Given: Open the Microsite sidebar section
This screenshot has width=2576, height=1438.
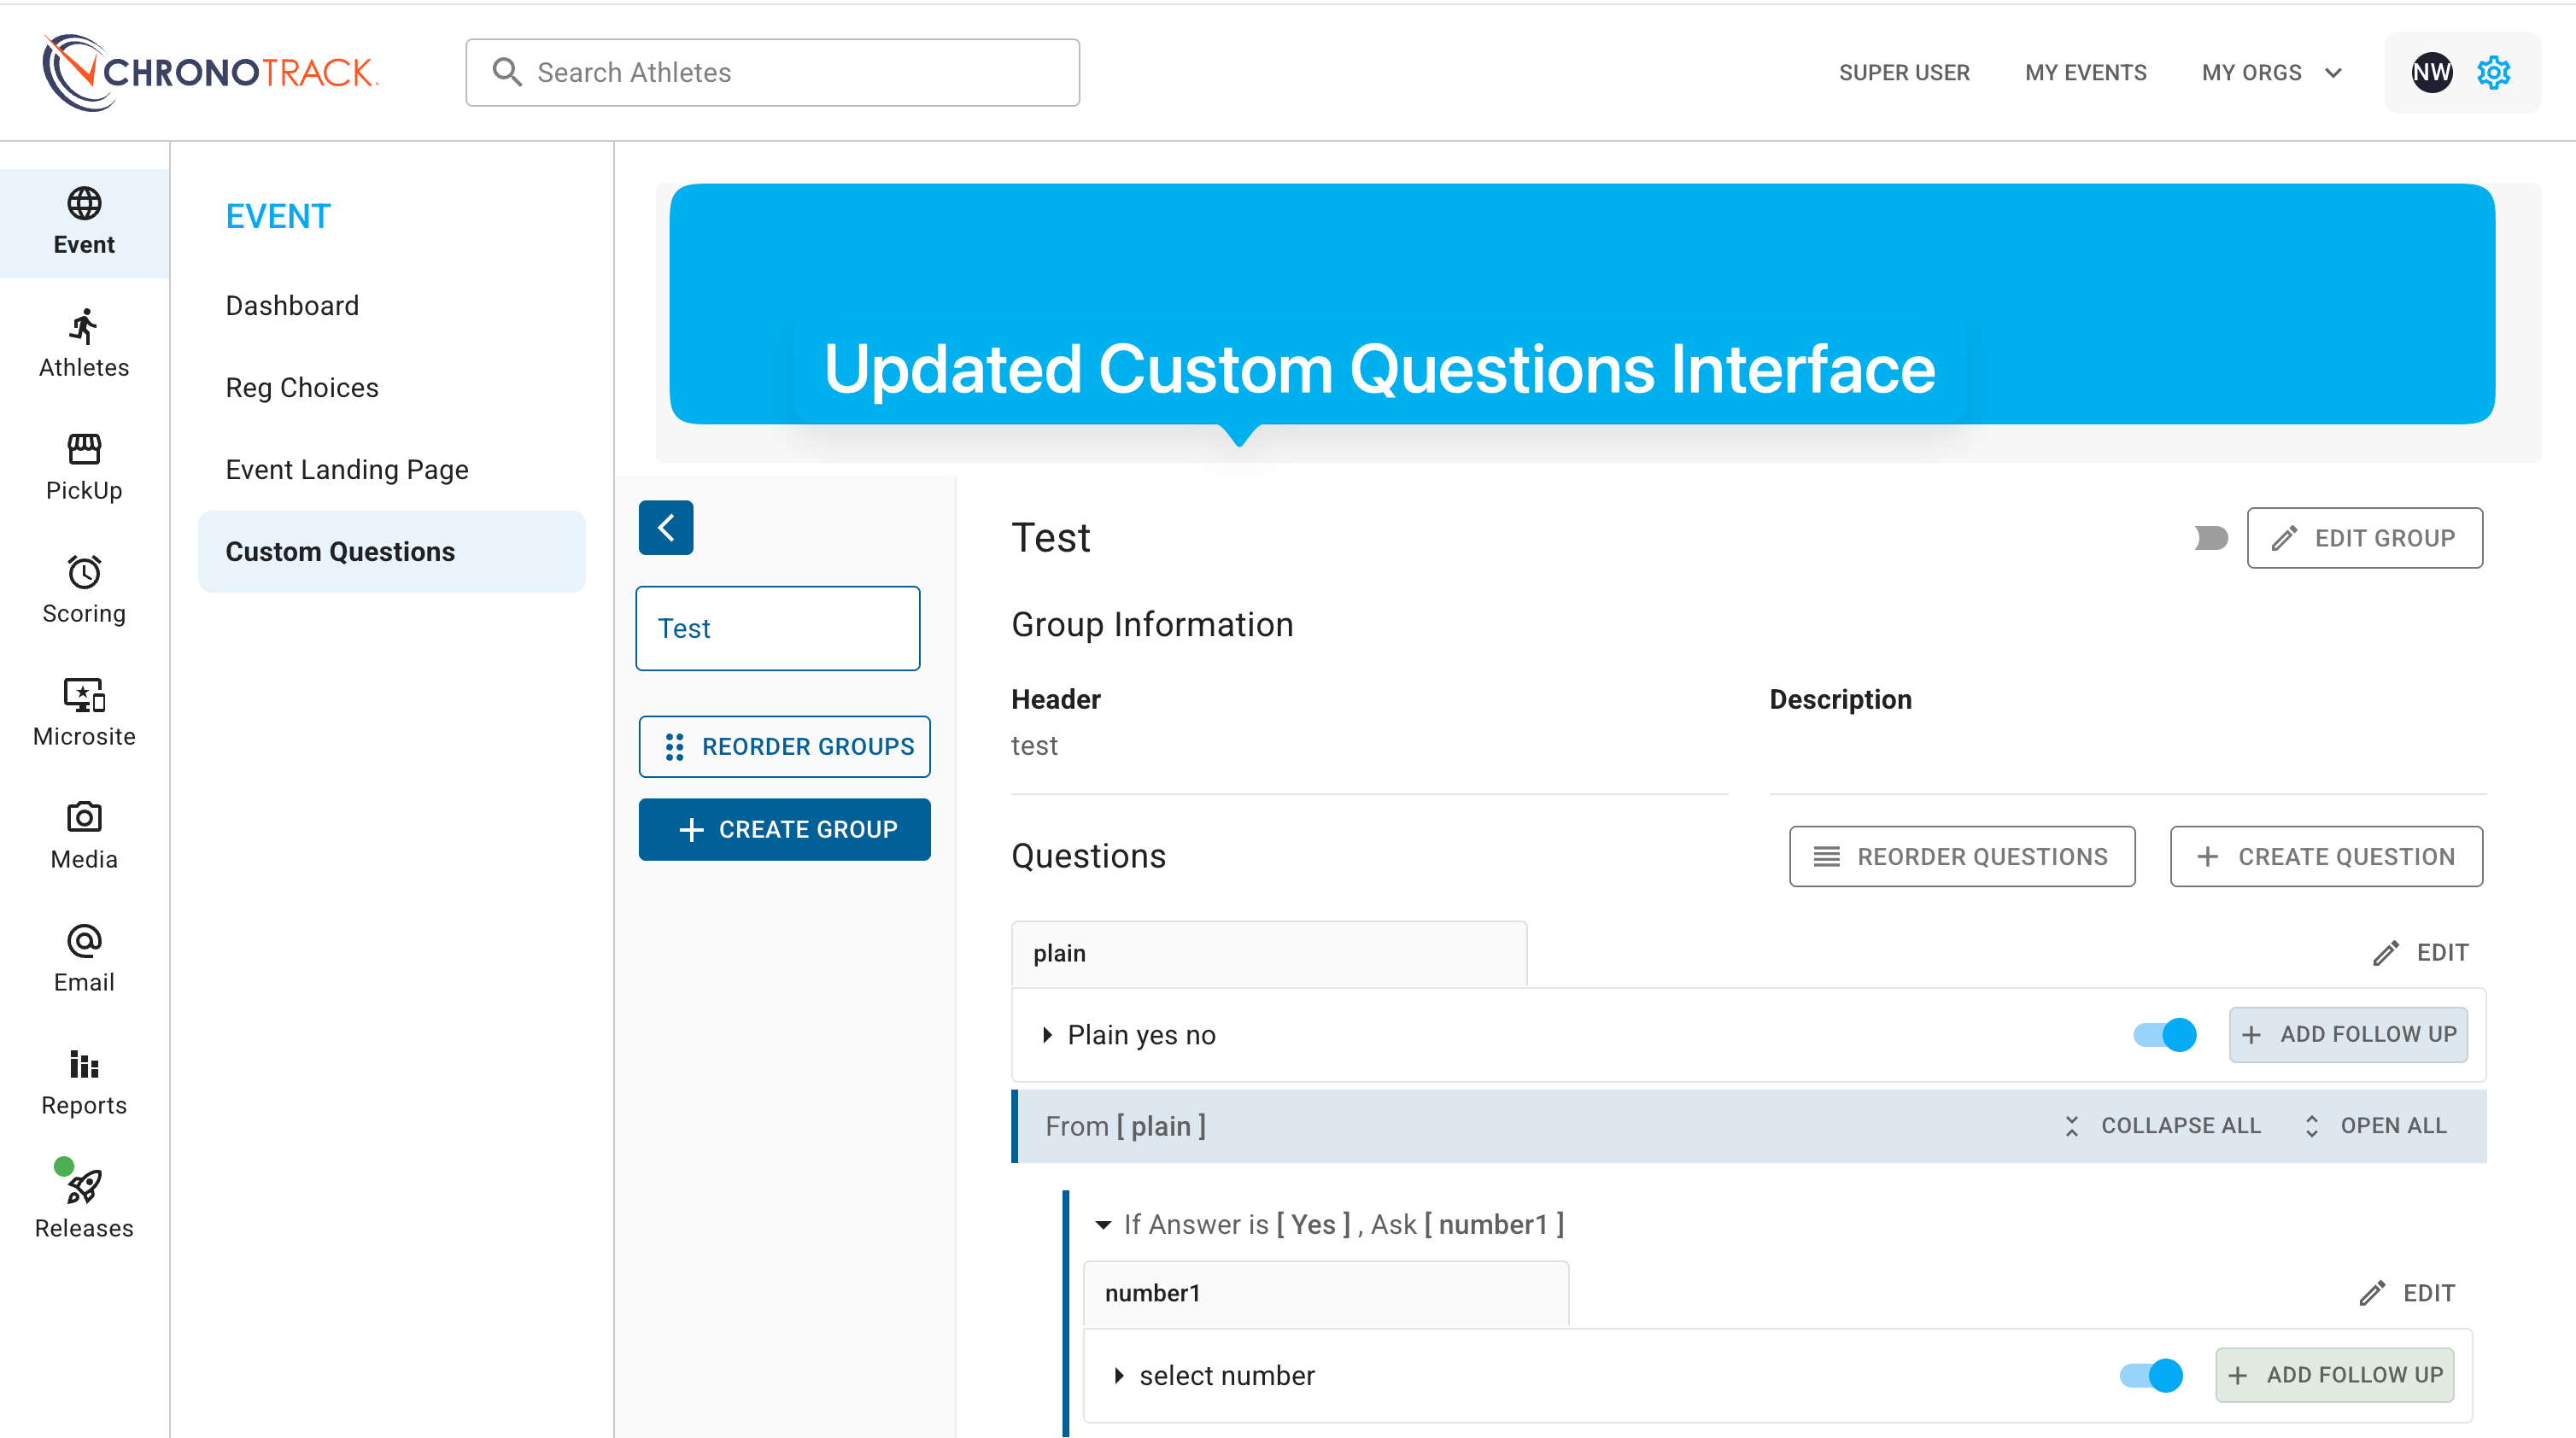Looking at the screenshot, I should (x=84, y=712).
